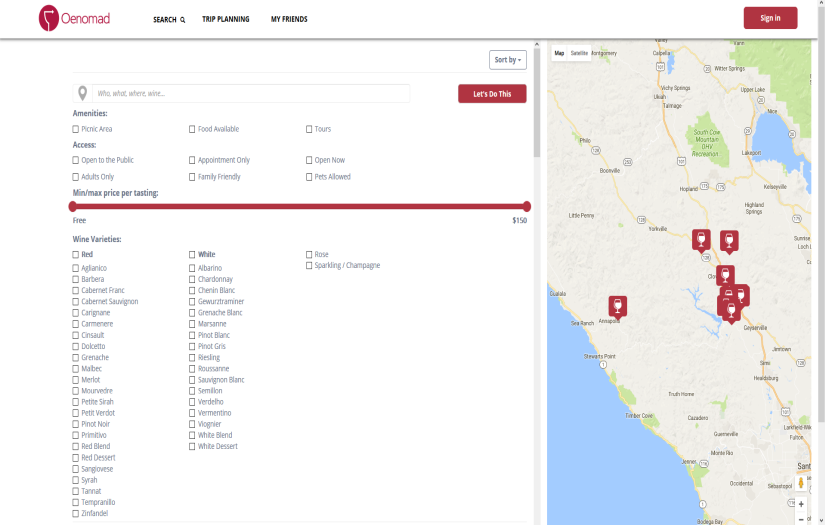Screen dimensions: 825x525
Task: Check Open to the Public
Action: [x=76, y=160]
